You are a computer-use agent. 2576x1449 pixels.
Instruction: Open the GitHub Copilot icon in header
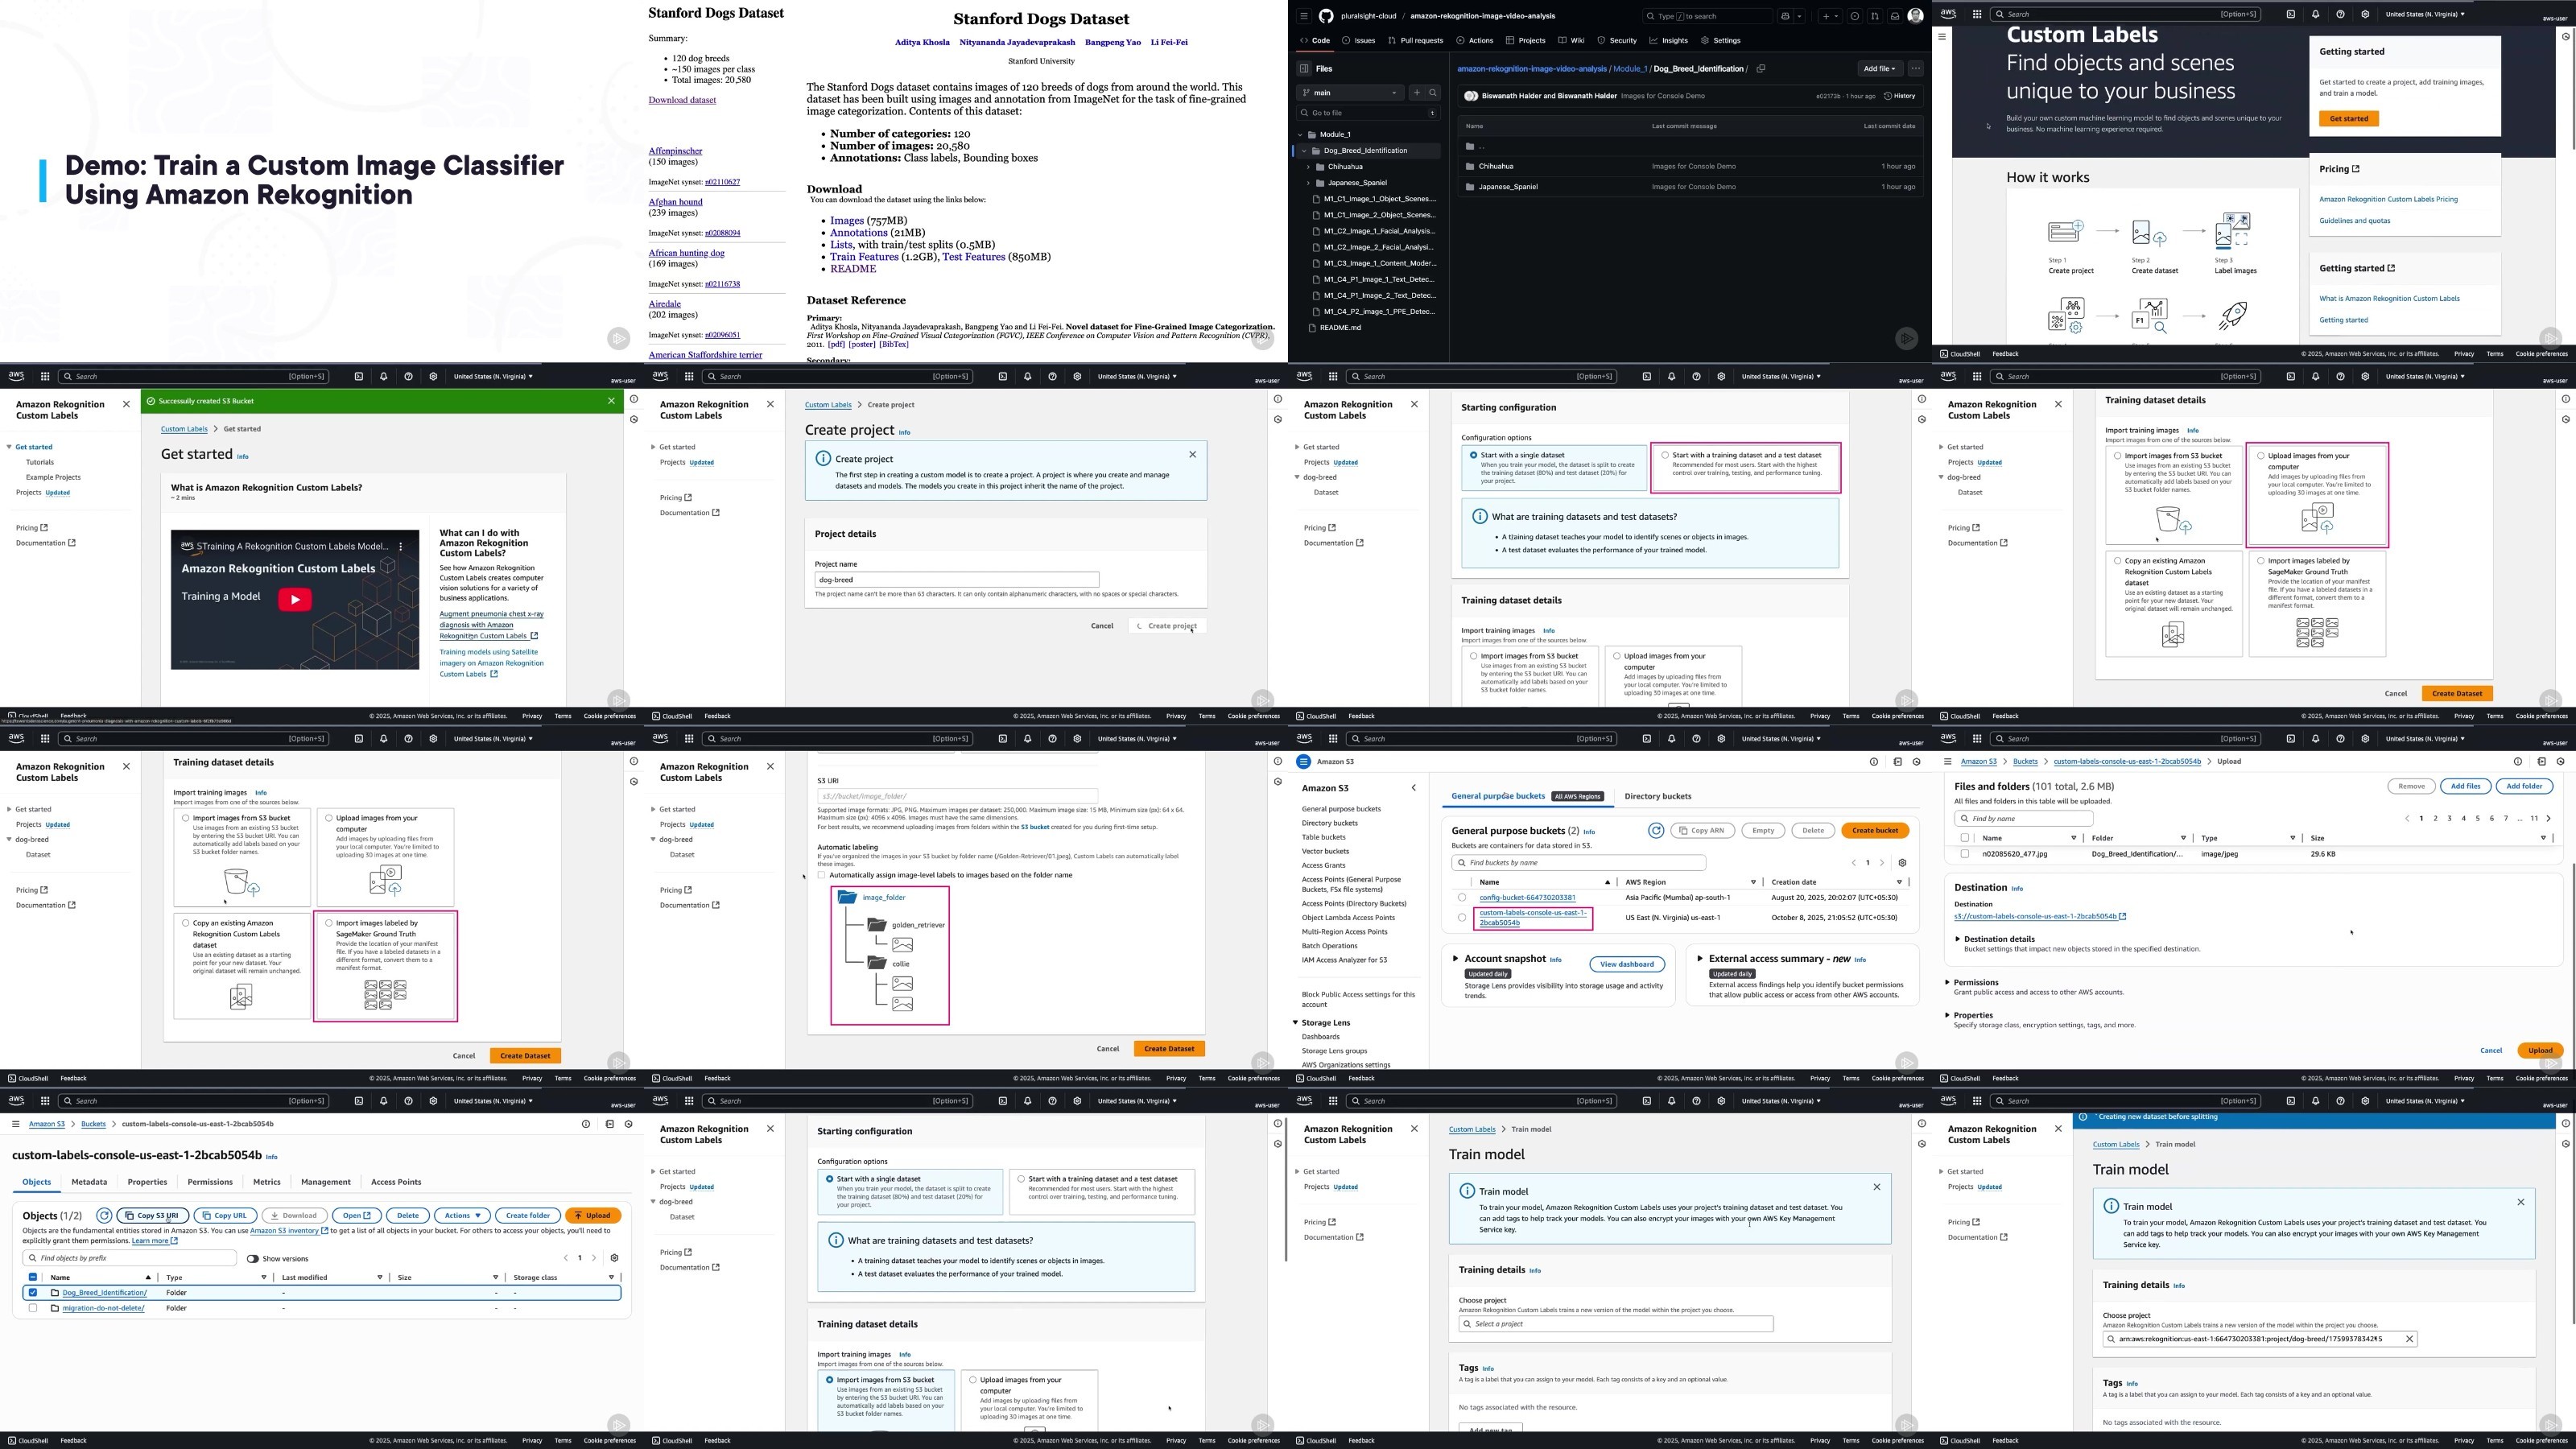click(x=1785, y=16)
